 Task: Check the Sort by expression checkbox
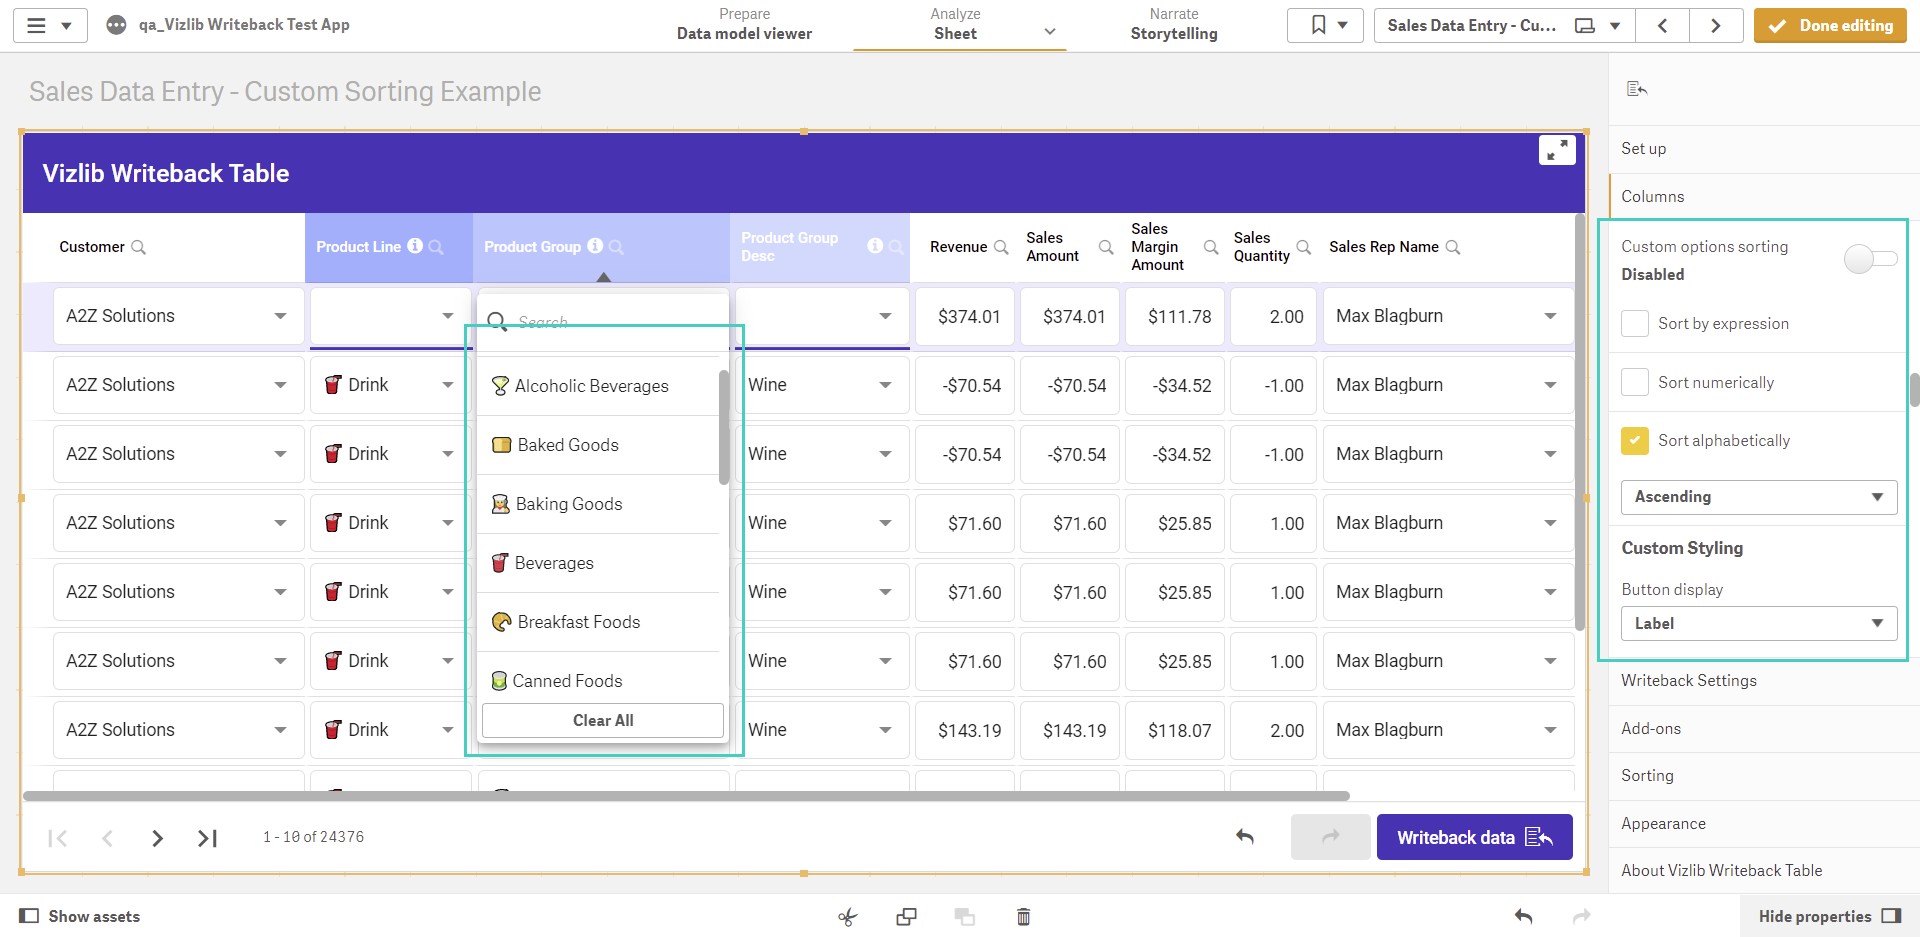coord(1635,323)
